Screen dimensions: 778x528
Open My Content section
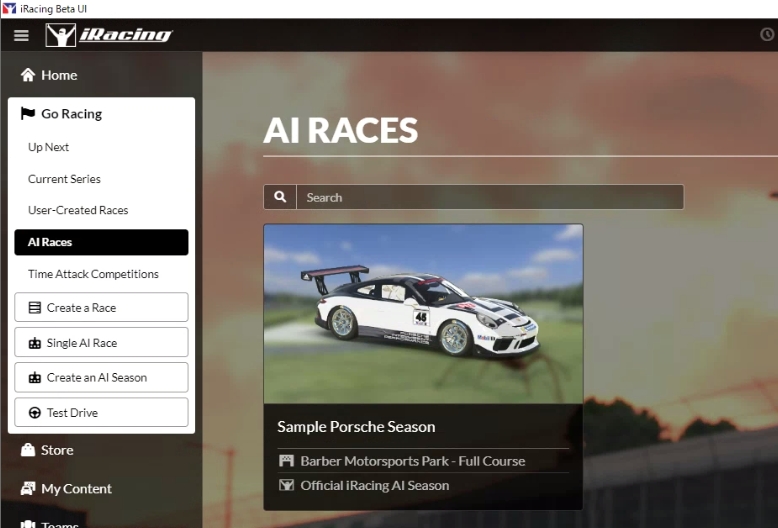tap(66, 489)
